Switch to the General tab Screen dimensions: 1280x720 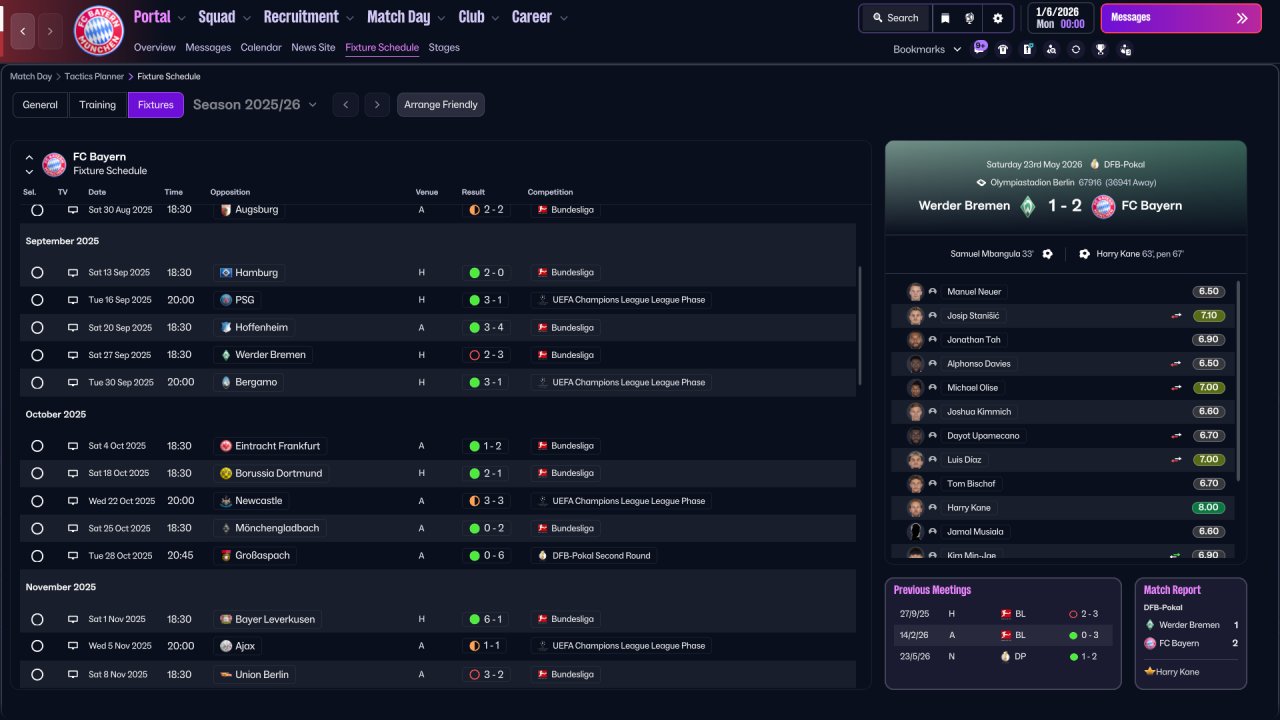point(40,105)
